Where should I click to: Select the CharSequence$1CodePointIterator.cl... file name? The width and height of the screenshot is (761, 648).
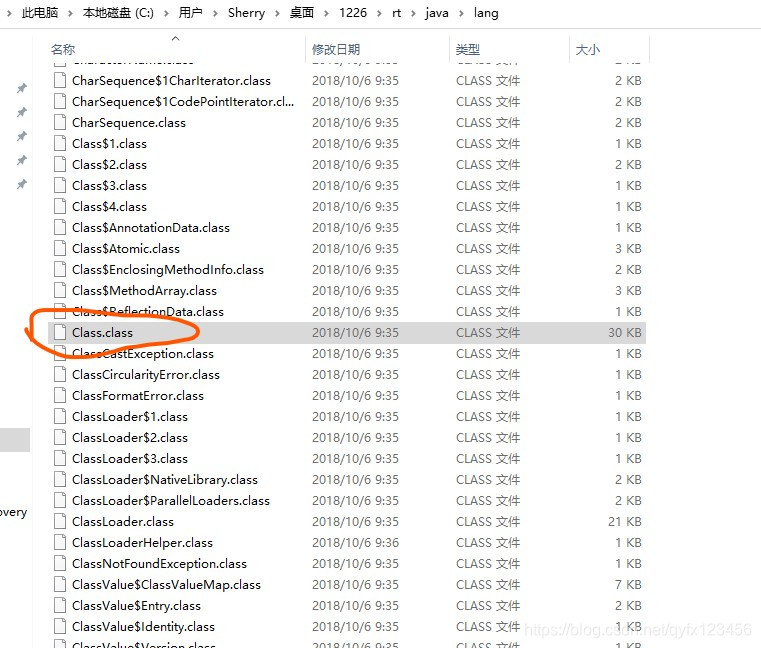coord(183,101)
